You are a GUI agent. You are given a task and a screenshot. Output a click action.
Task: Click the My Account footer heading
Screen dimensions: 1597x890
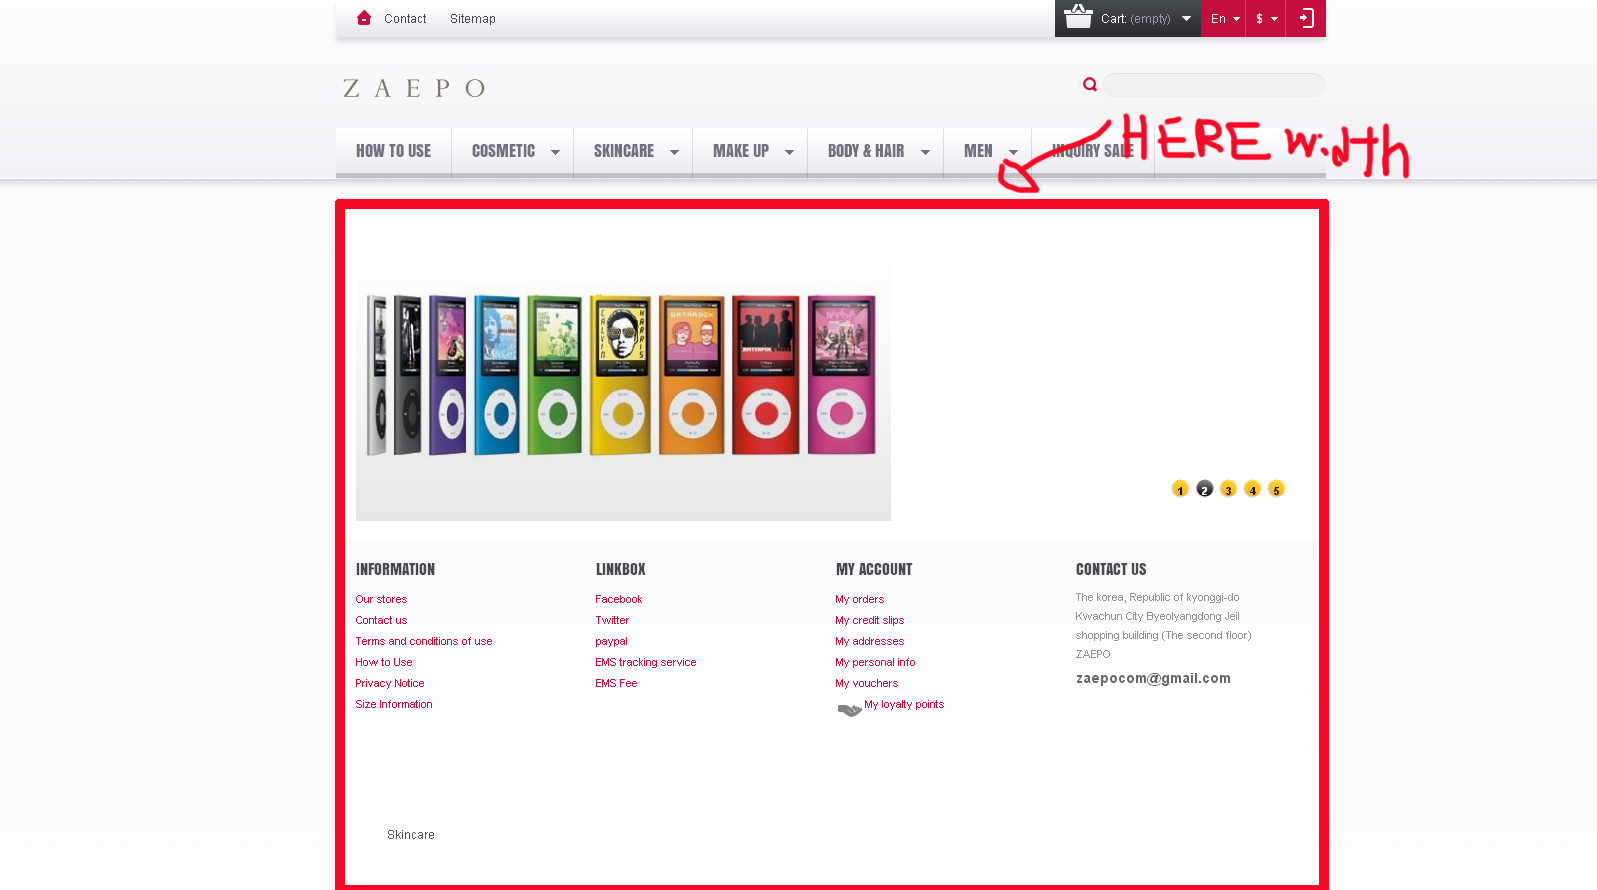[x=874, y=569]
